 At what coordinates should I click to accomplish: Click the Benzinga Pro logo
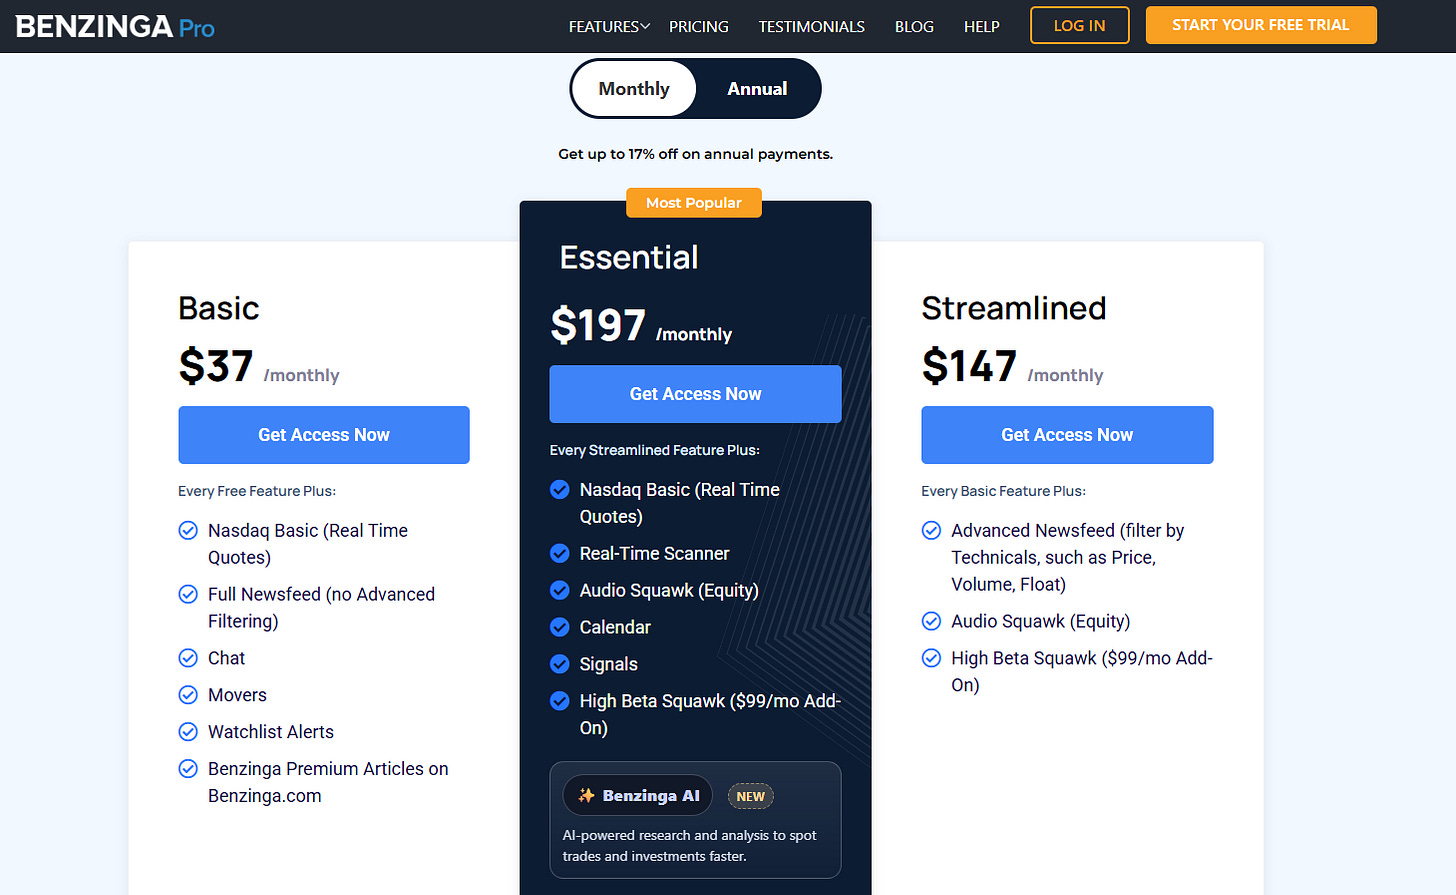pyautogui.click(x=115, y=27)
